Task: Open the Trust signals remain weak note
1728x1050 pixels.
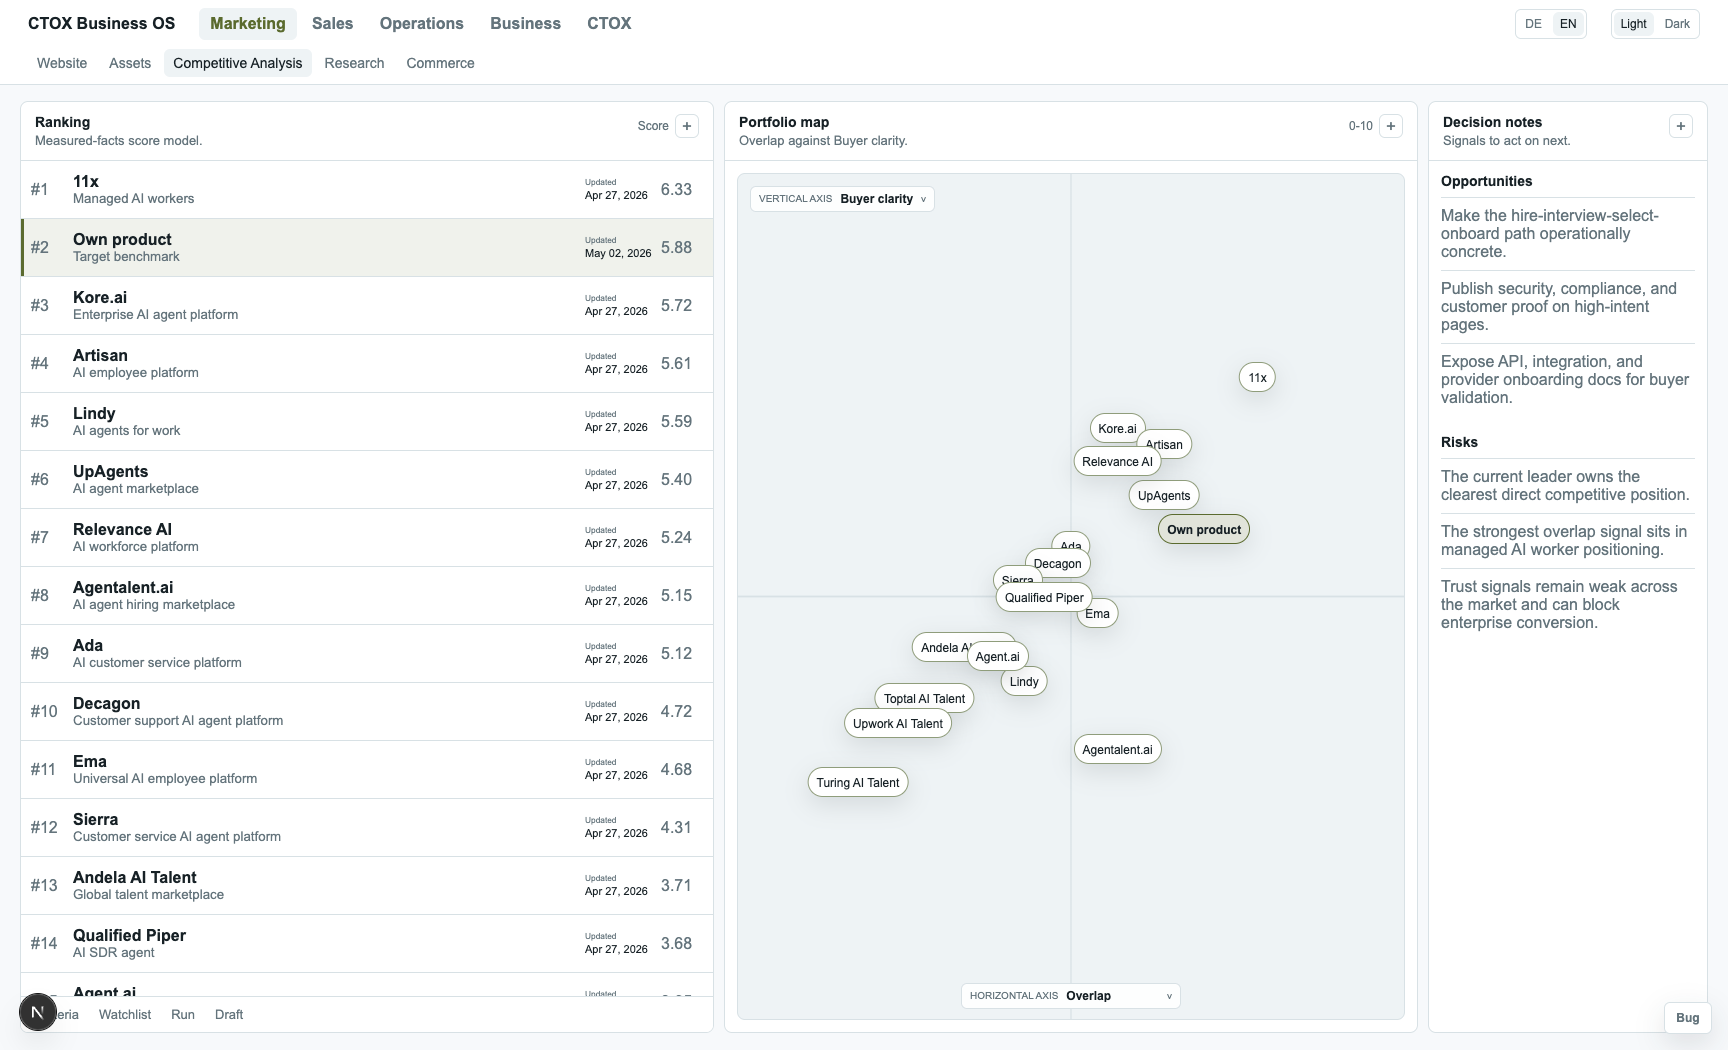Action: click(x=1568, y=605)
